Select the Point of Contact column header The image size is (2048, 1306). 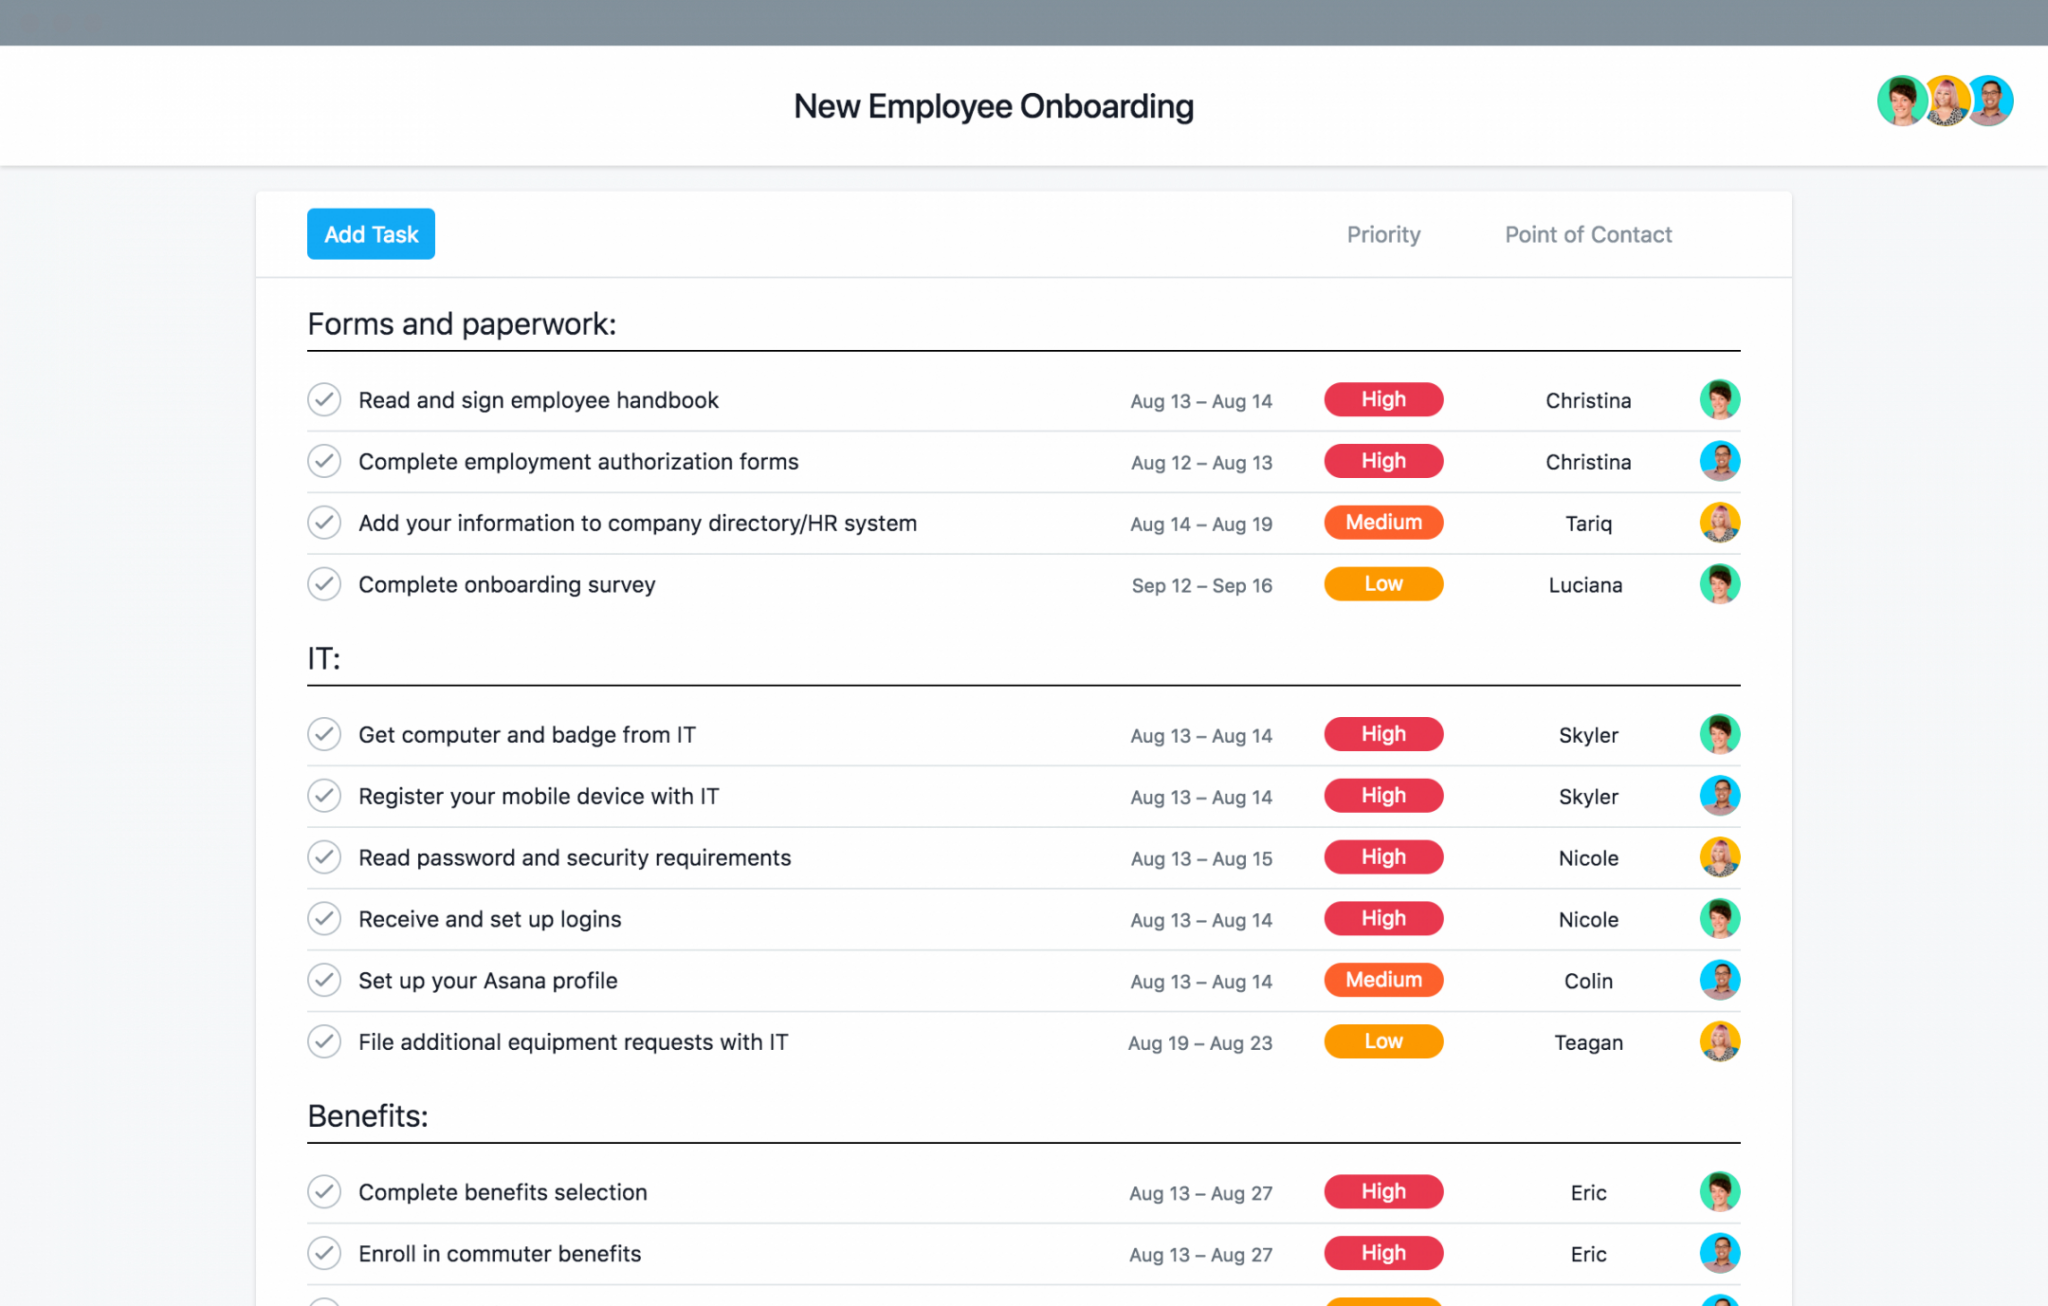(1588, 234)
